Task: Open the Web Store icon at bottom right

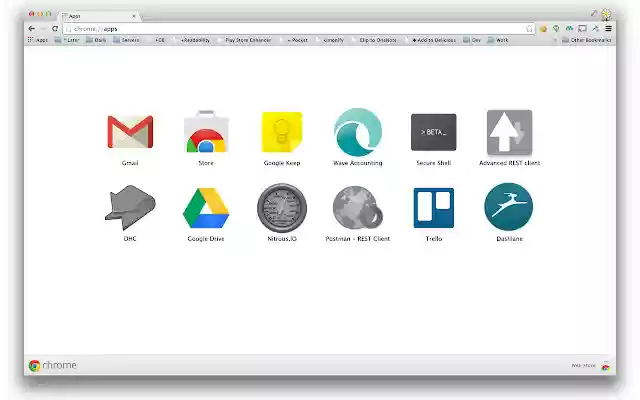Action: point(606,366)
